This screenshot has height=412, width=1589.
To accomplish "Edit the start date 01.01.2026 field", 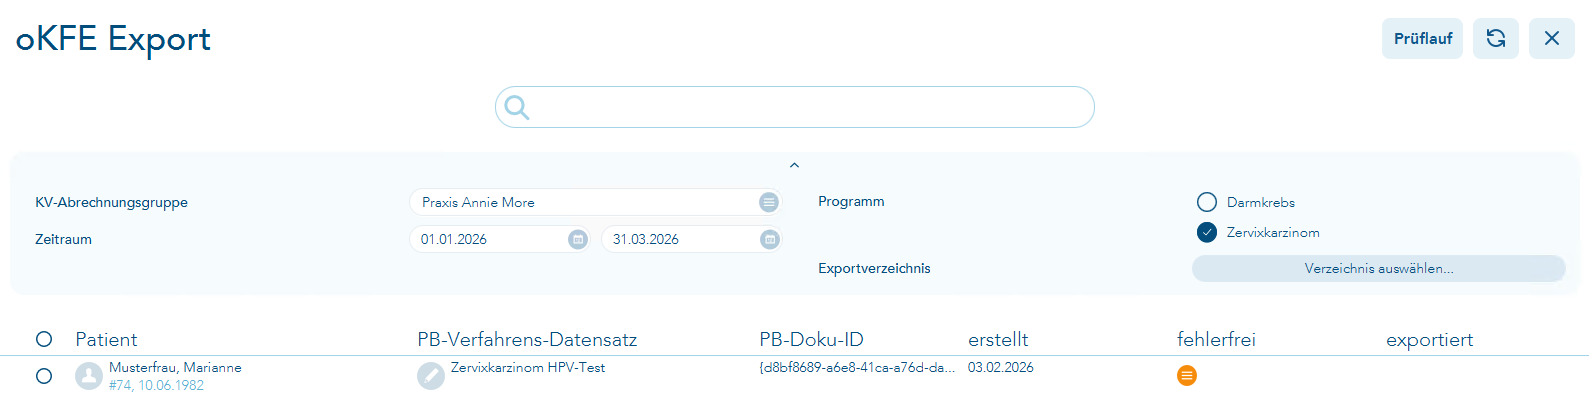I will [499, 239].
